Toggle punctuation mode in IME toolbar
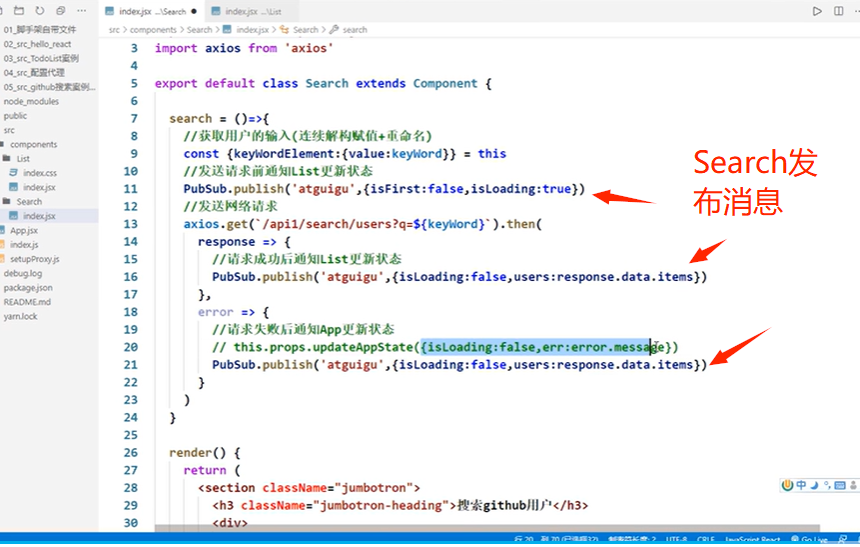 (x=827, y=486)
